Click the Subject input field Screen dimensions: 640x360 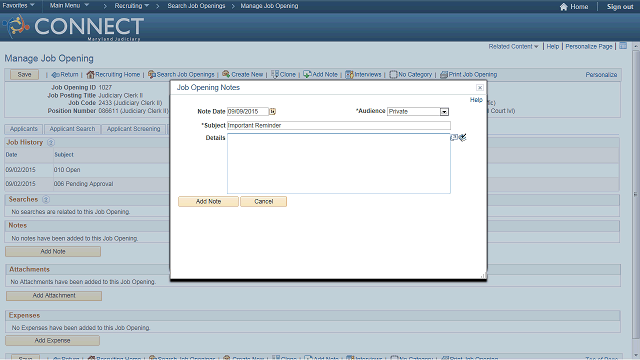point(339,125)
